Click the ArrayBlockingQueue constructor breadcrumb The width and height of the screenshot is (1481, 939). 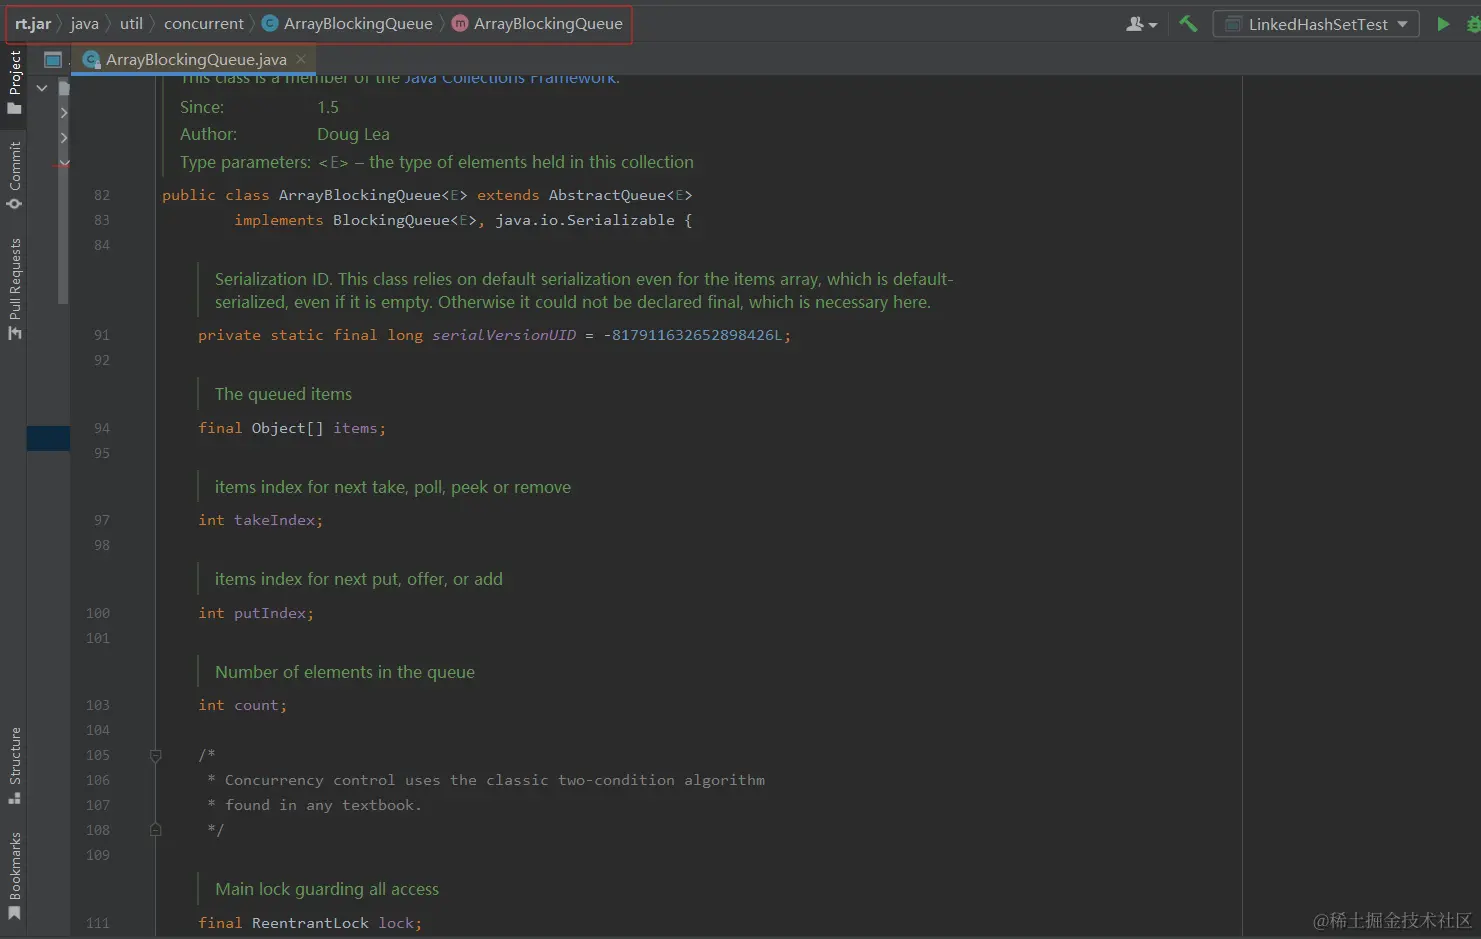pyautogui.click(x=537, y=23)
